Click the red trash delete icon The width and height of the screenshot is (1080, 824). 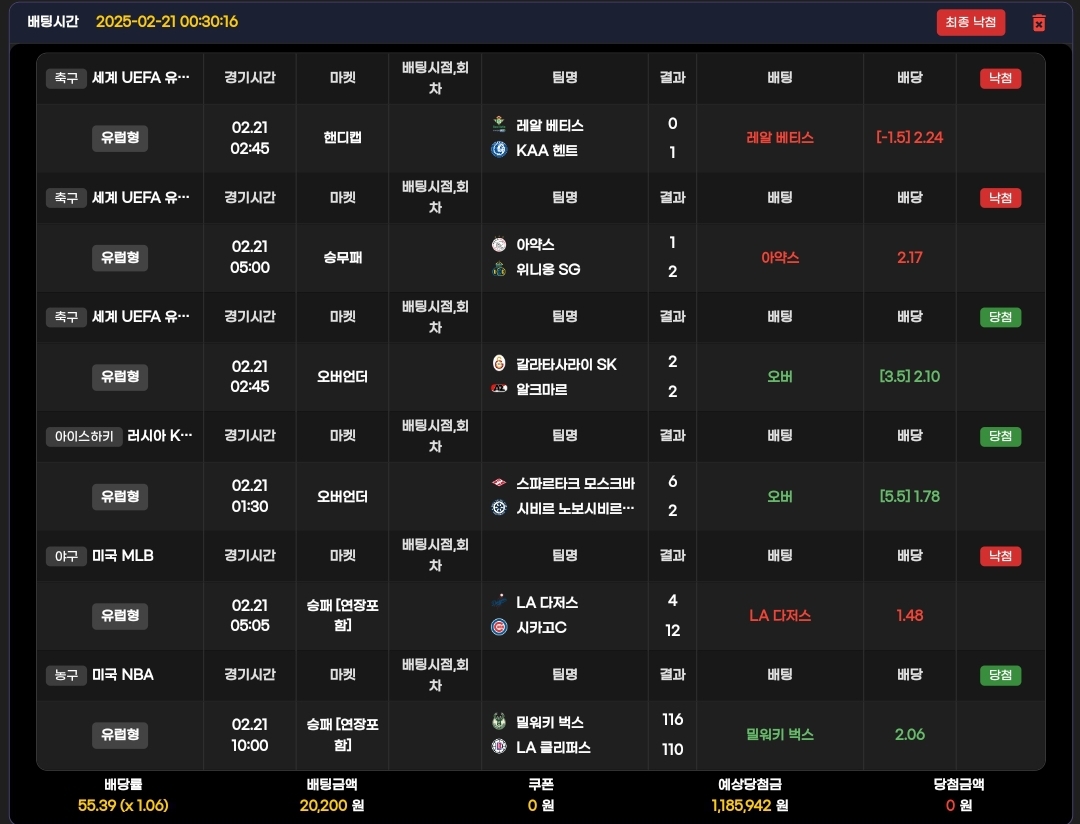(1038, 23)
